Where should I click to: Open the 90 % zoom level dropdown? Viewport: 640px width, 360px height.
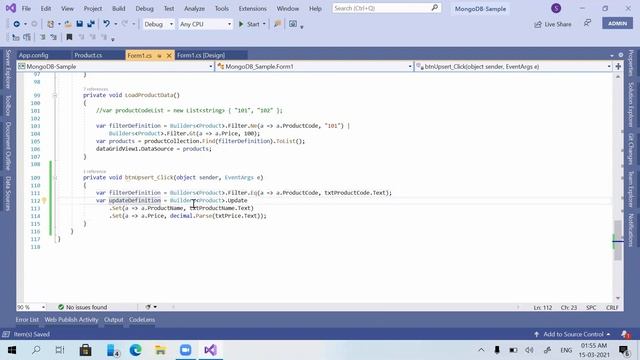tap(31, 307)
